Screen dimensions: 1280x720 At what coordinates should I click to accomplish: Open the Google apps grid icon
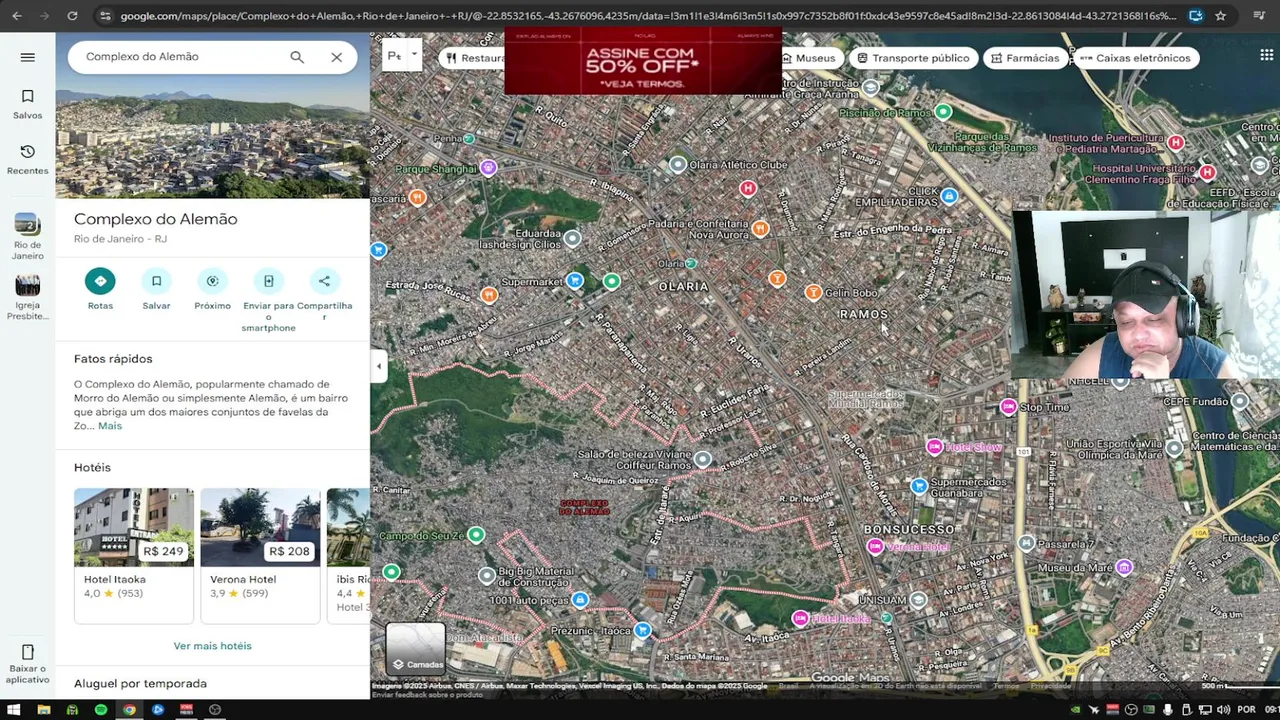(1266, 56)
